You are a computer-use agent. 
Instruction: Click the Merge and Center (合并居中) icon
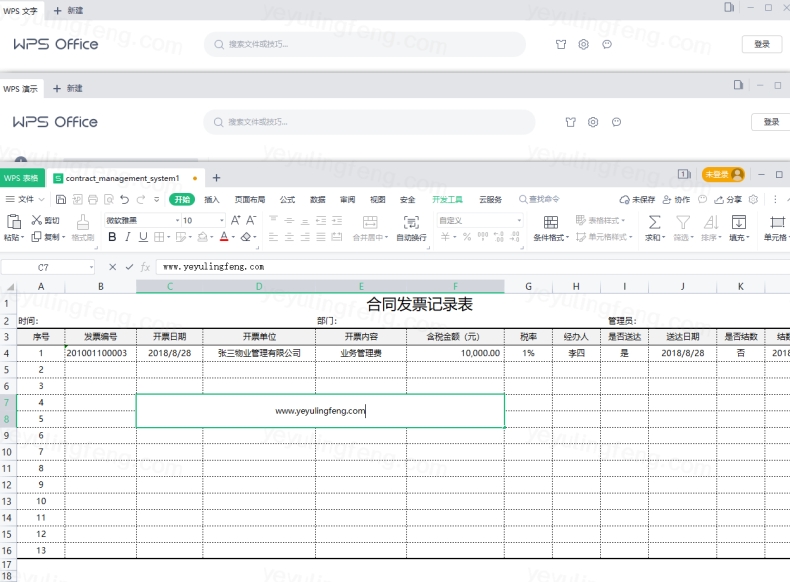[x=370, y=222]
